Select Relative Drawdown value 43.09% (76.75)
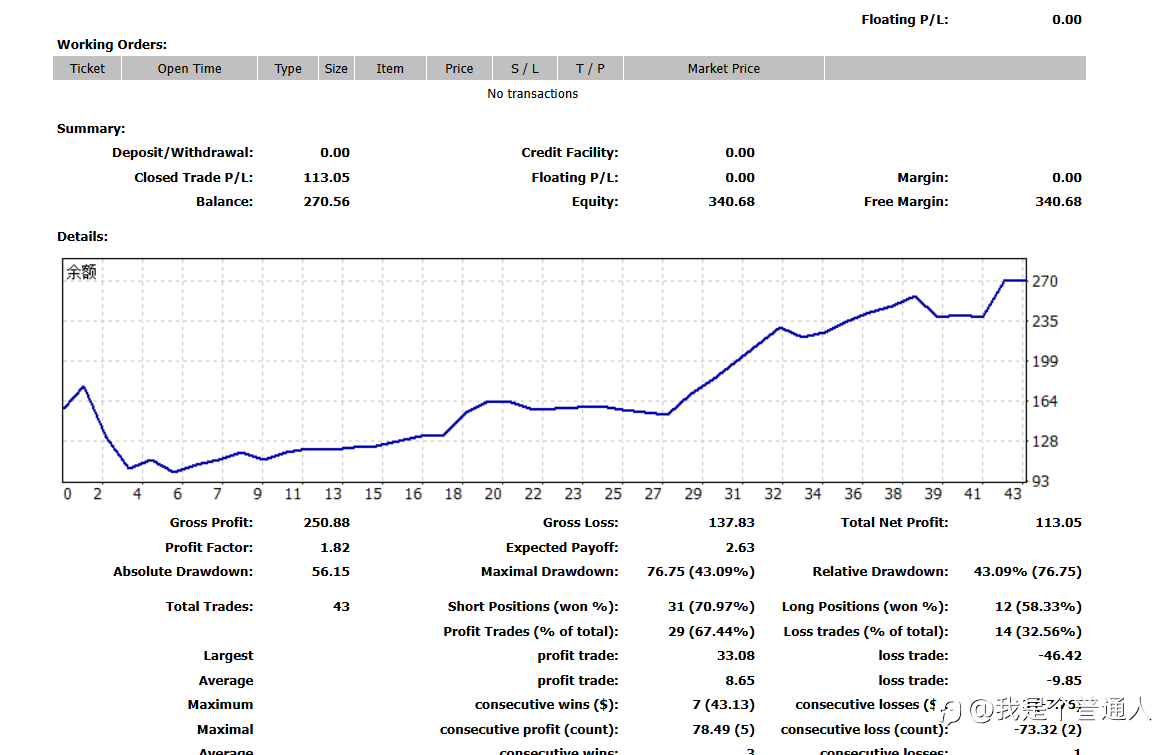This screenshot has height=755, width=1165. [x=1028, y=571]
